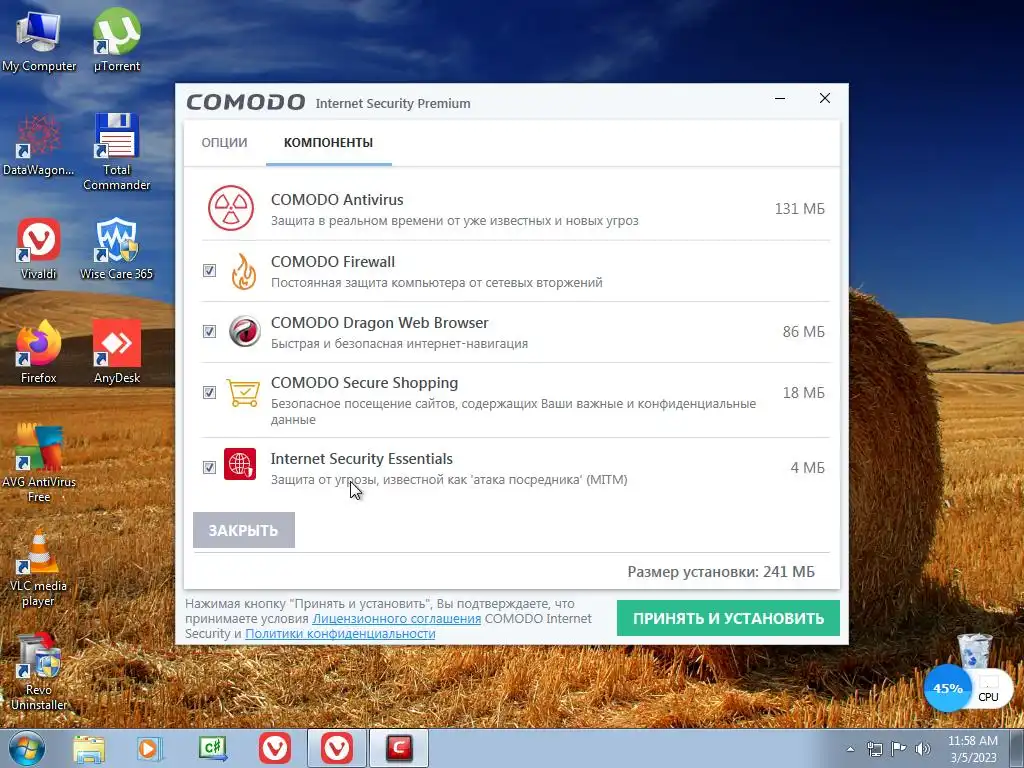Select the КОМПОНЕНТЫ tab
Image resolution: width=1024 pixels, height=768 pixels.
tap(328, 142)
